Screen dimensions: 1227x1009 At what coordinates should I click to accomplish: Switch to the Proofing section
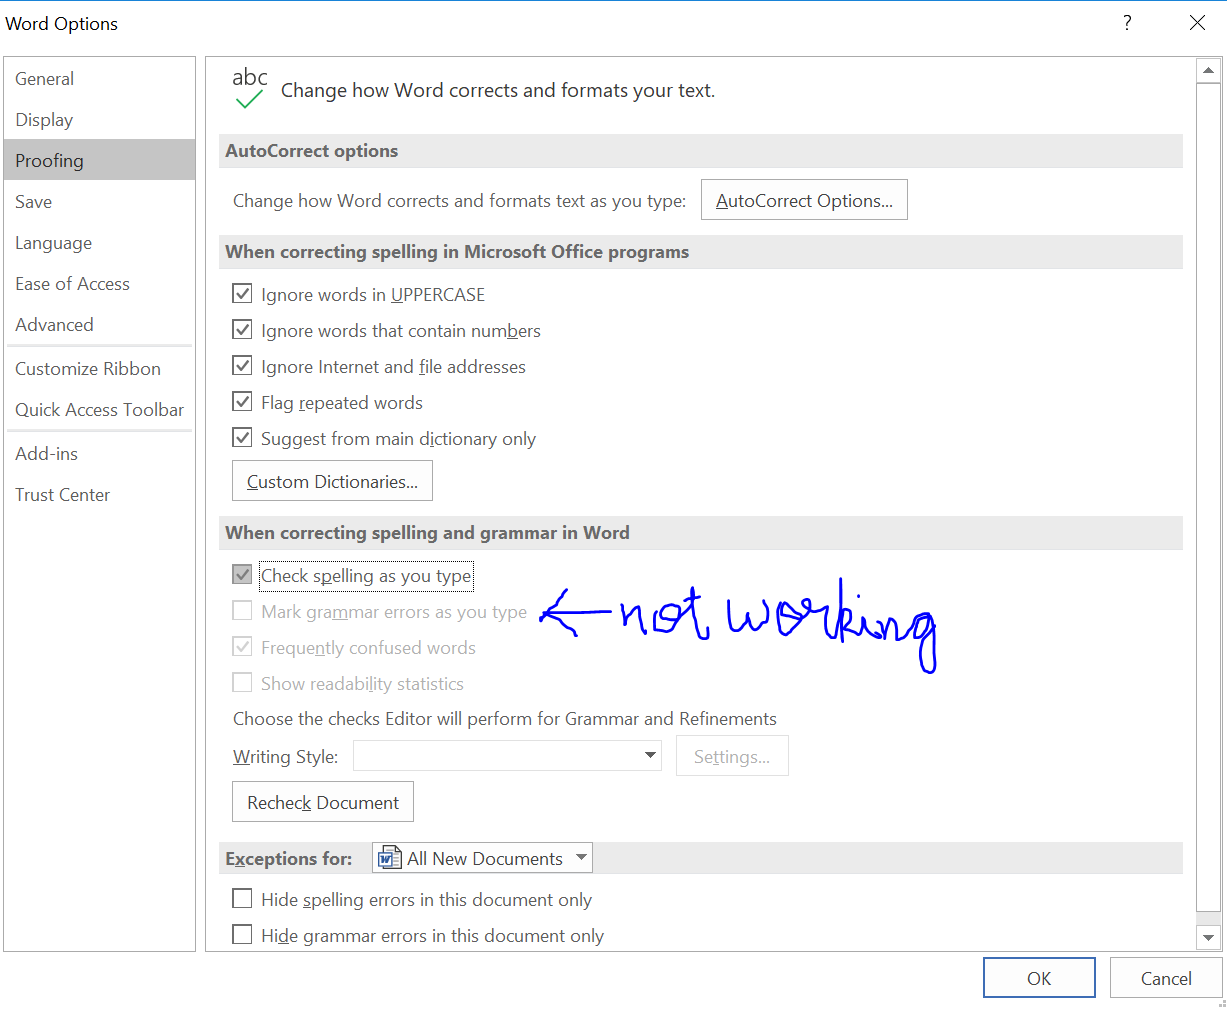click(49, 160)
